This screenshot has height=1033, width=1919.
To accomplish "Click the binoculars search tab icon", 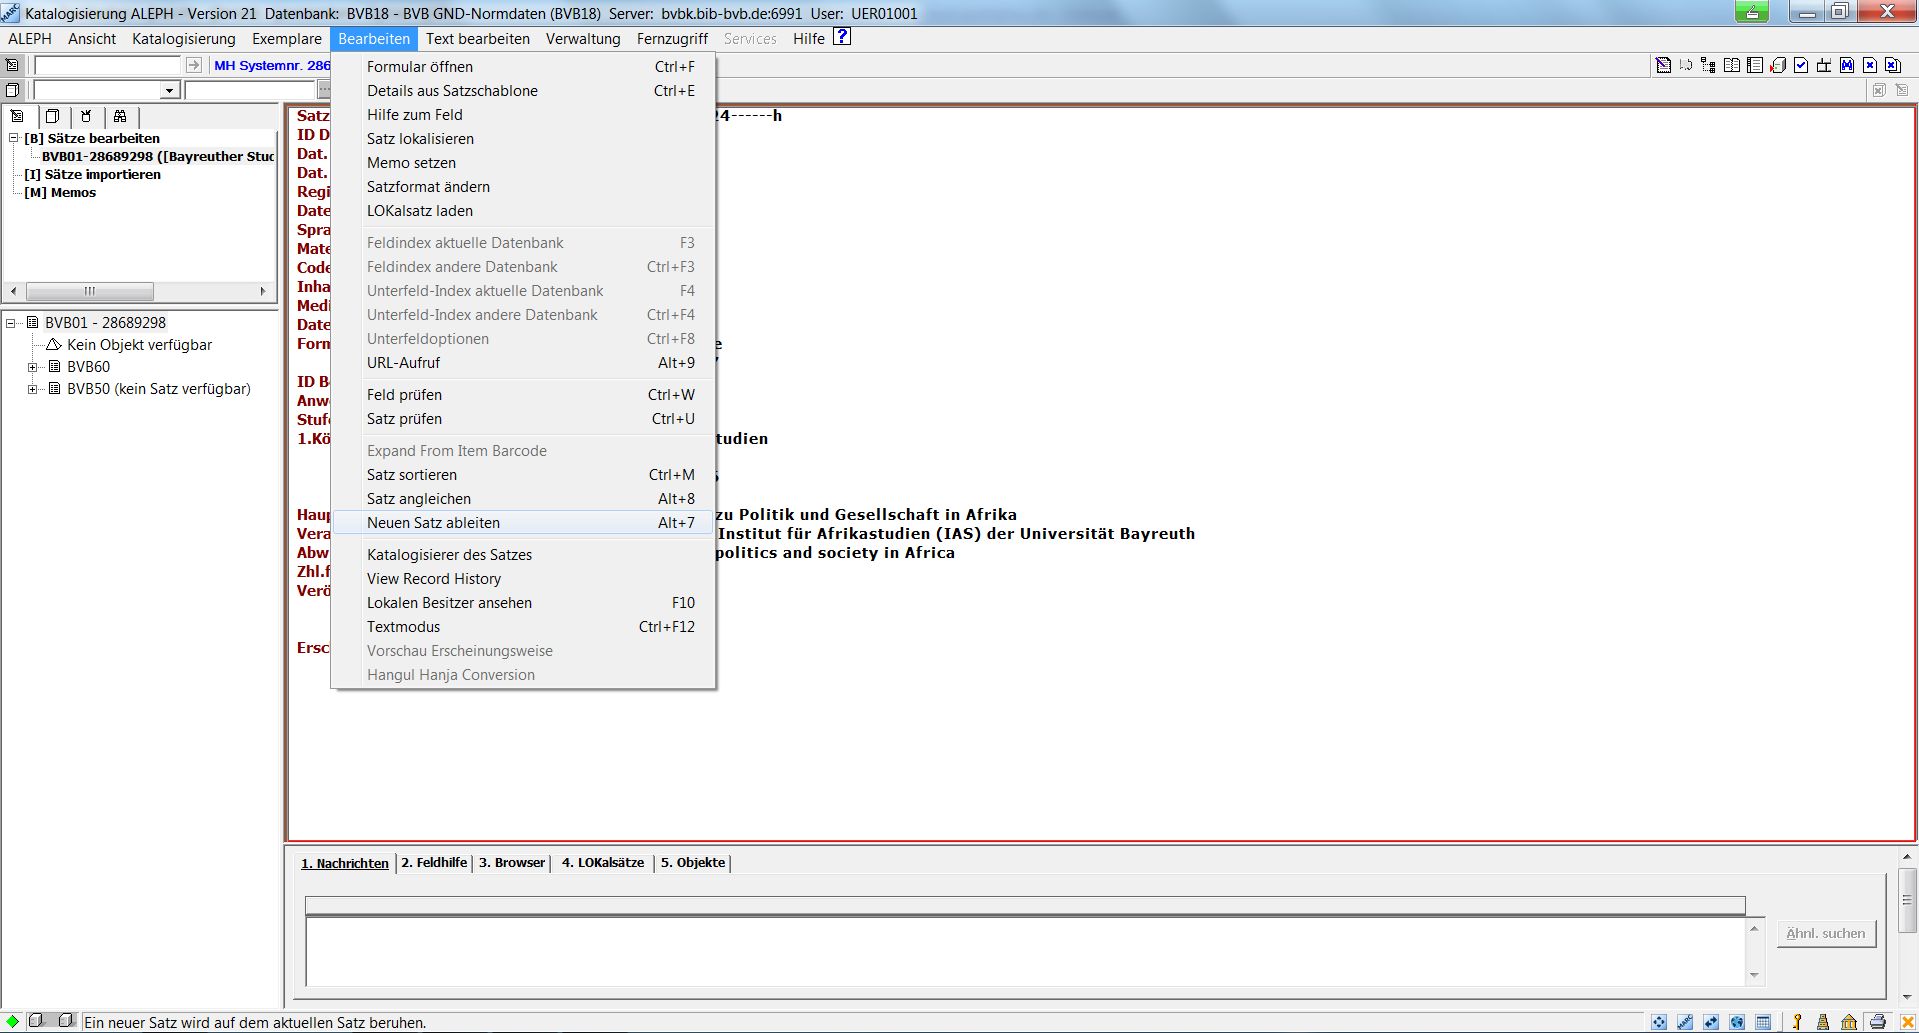I will [x=120, y=116].
